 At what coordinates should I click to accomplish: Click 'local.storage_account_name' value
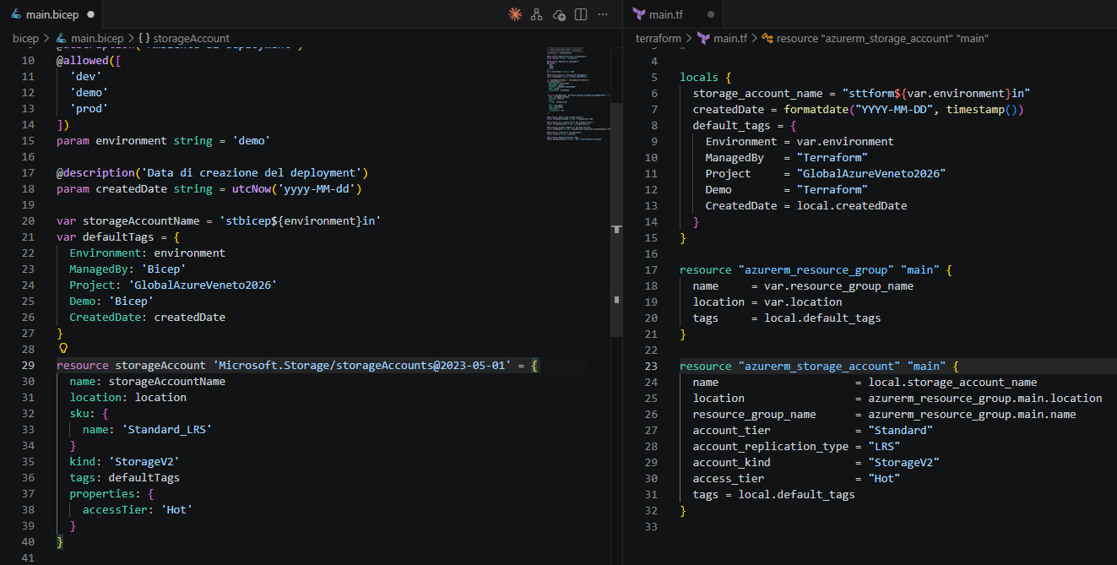point(952,383)
